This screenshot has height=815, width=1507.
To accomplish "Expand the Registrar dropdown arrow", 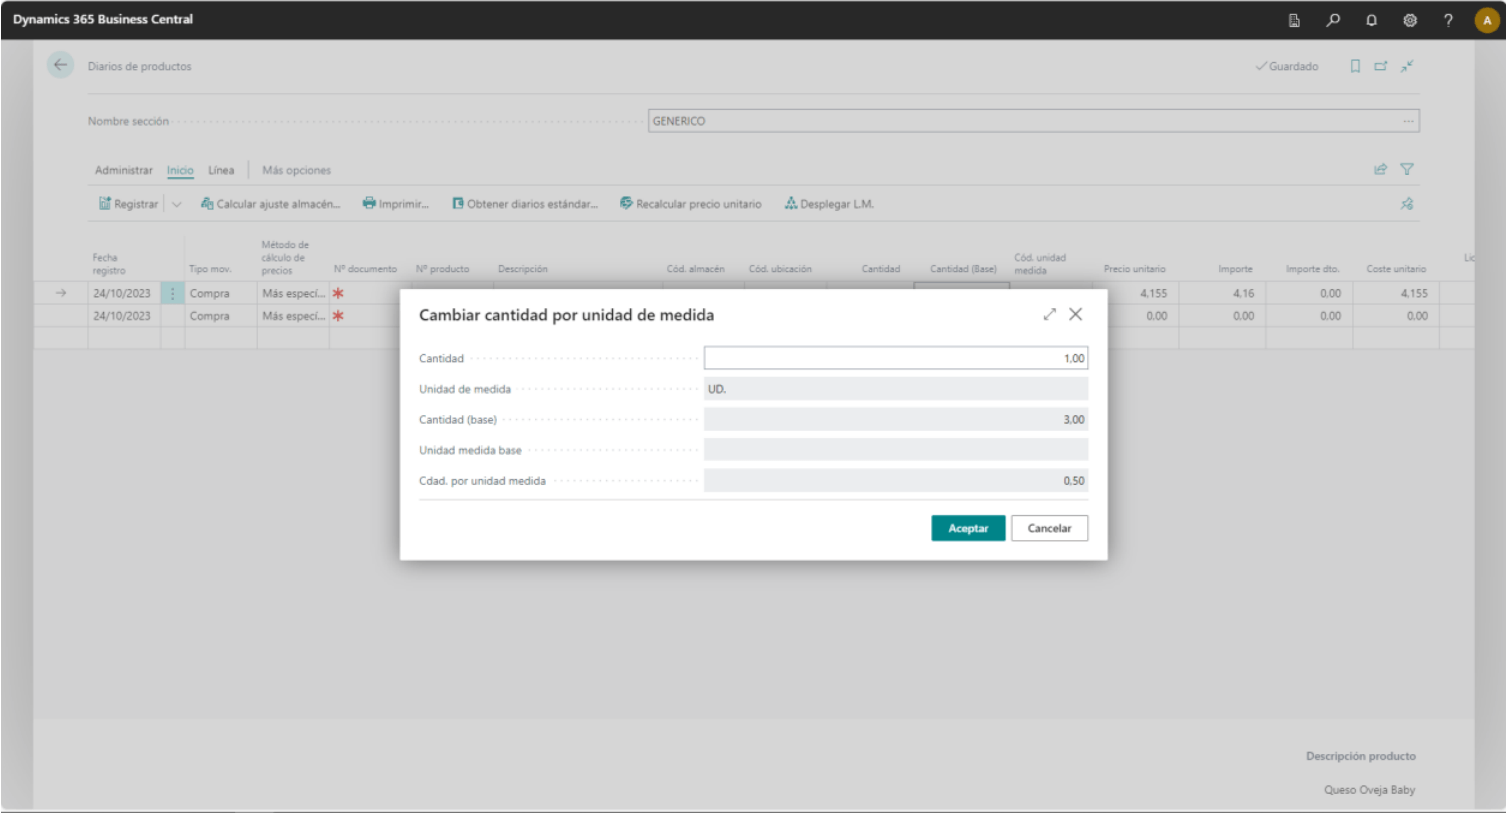I will 177,205.
